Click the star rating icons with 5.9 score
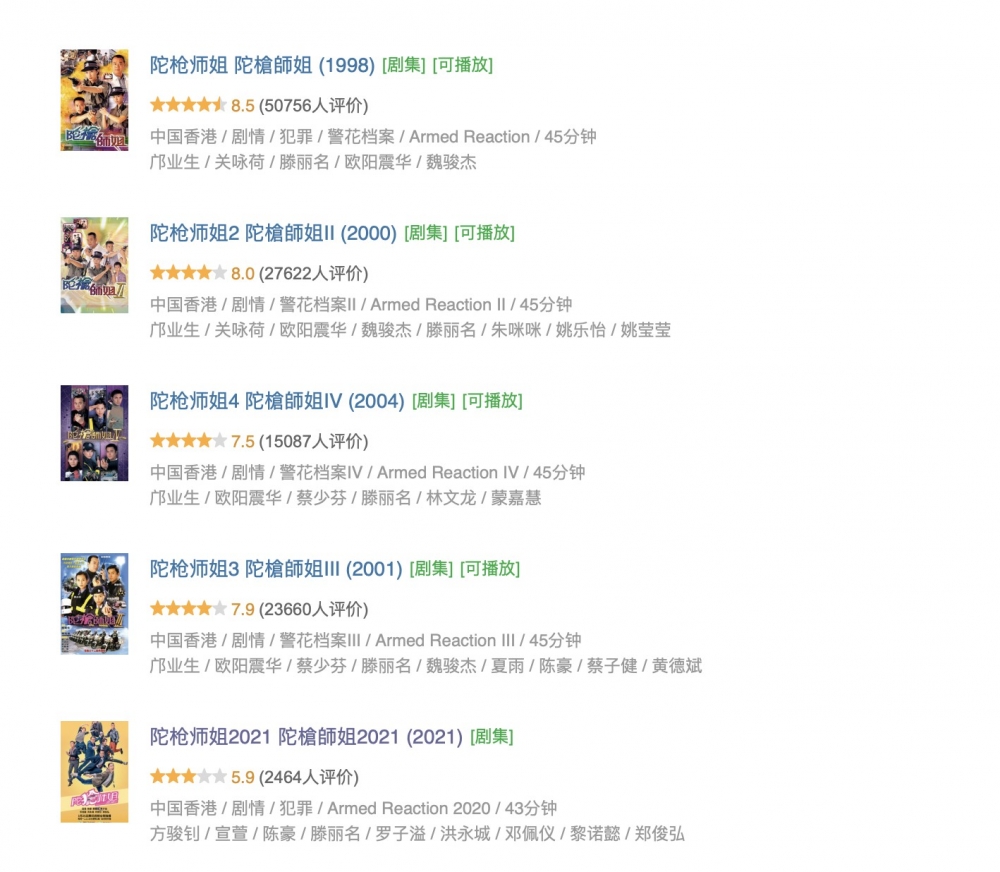Viewport: 1000px width, 872px height. (x=188, y=776)
